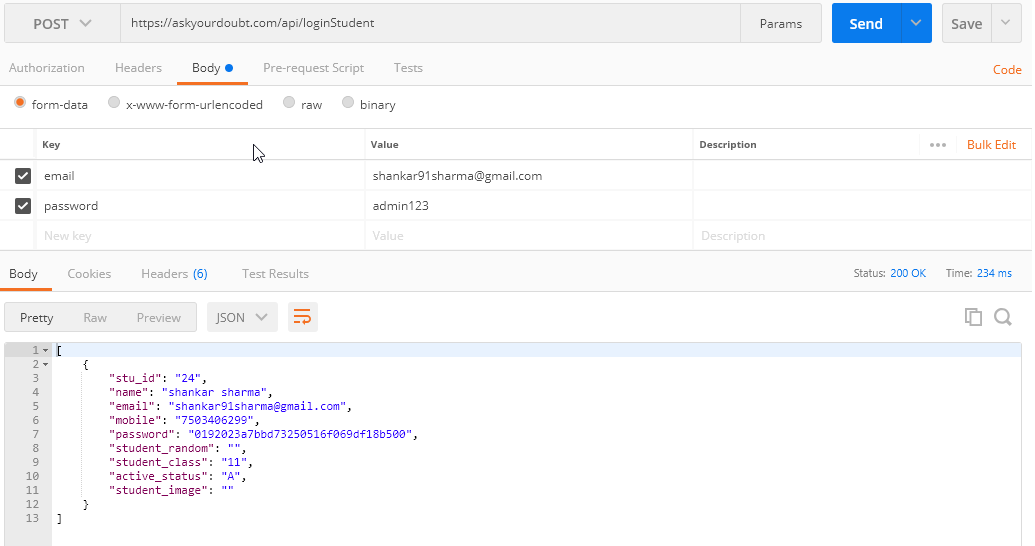Click the password key cell
Screen dimensions: 1035x546
199,206
